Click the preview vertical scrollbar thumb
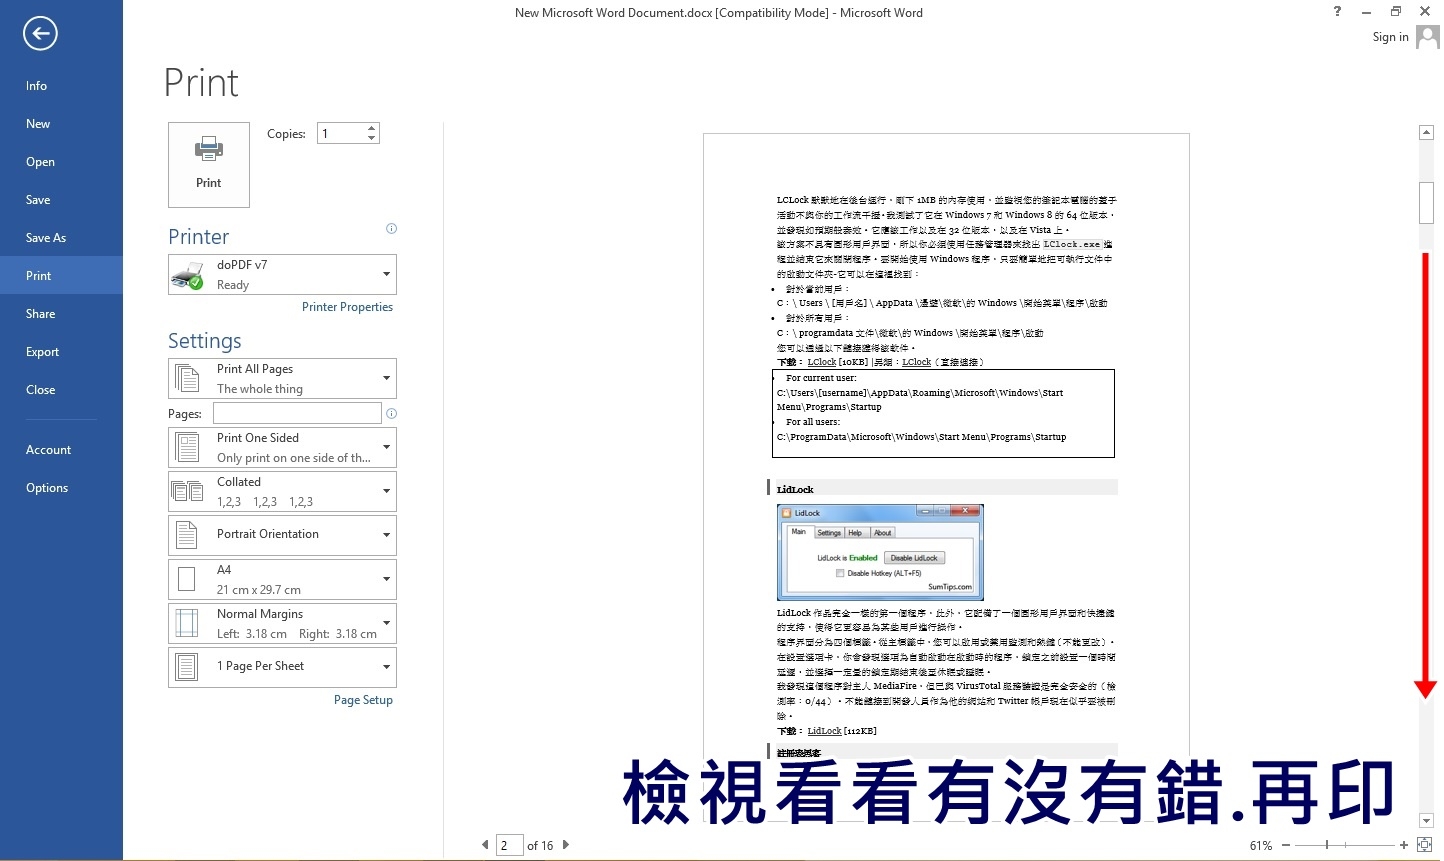This screenshot has height=861, width=1444. 1427,202
